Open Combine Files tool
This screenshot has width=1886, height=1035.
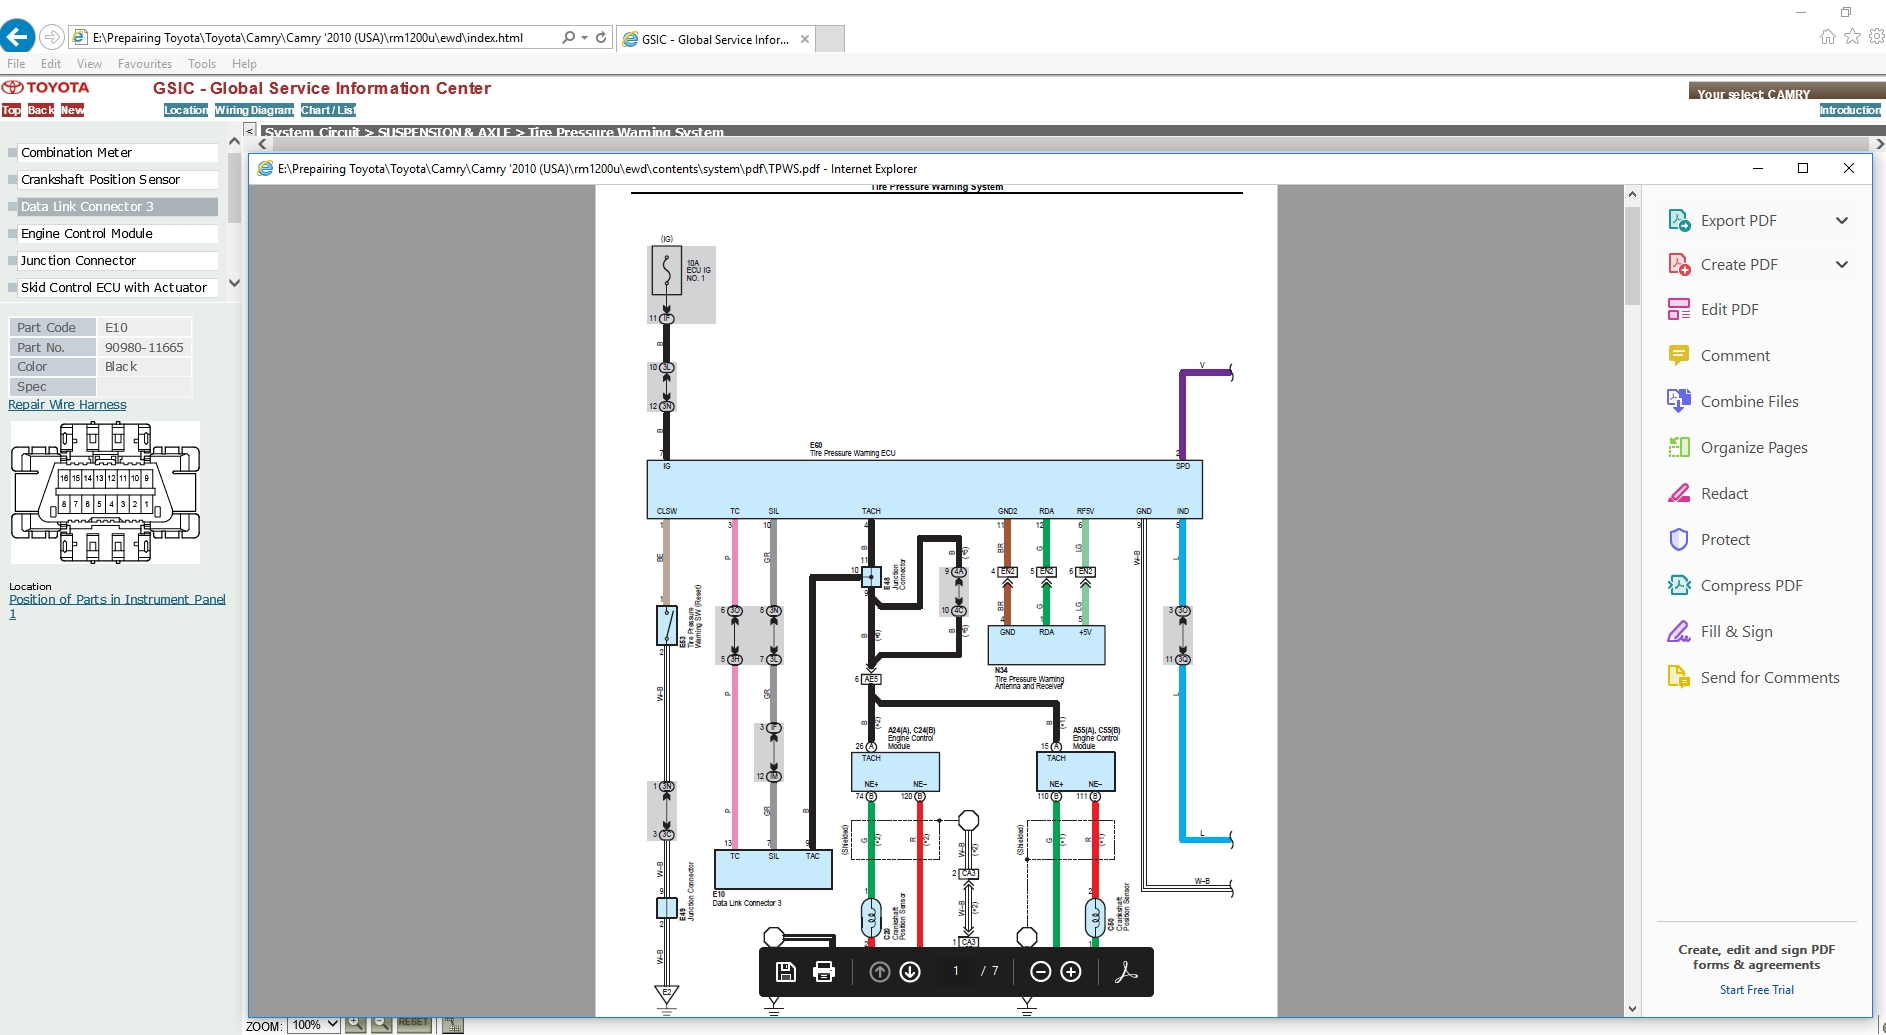coord(1748,401)
